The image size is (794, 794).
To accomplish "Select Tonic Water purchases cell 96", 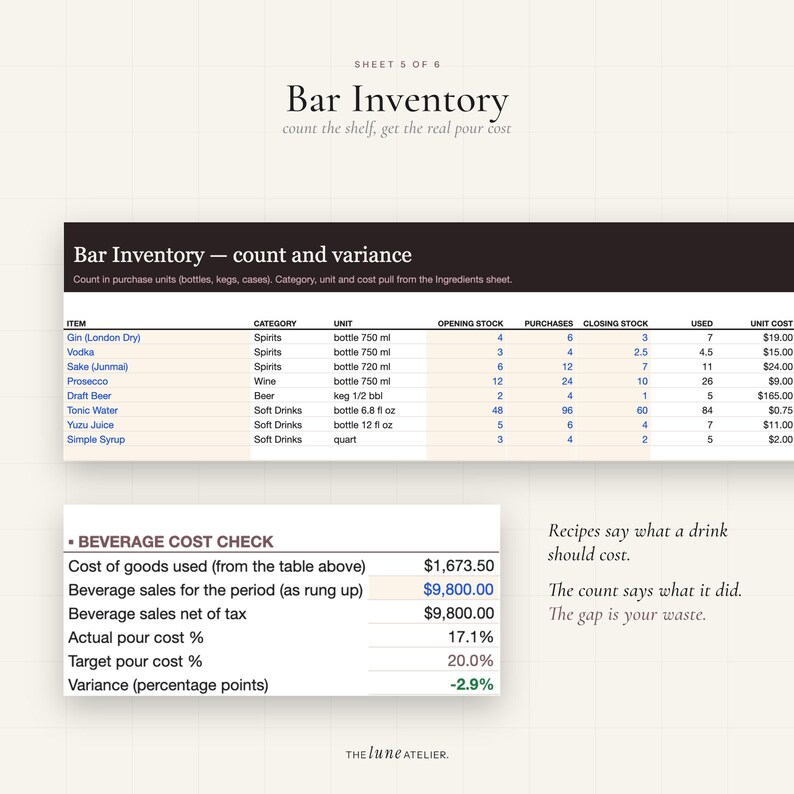I will click(x=542, y=410).
